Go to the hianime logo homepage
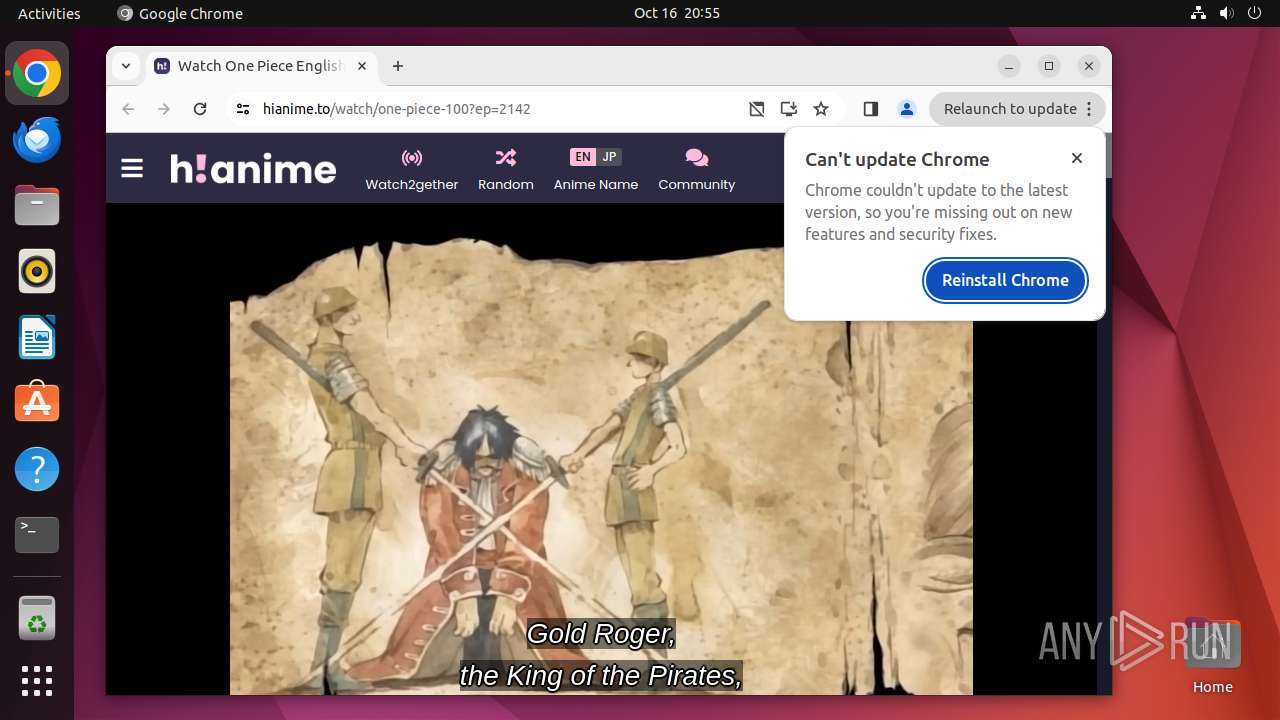 coord(253,168)
